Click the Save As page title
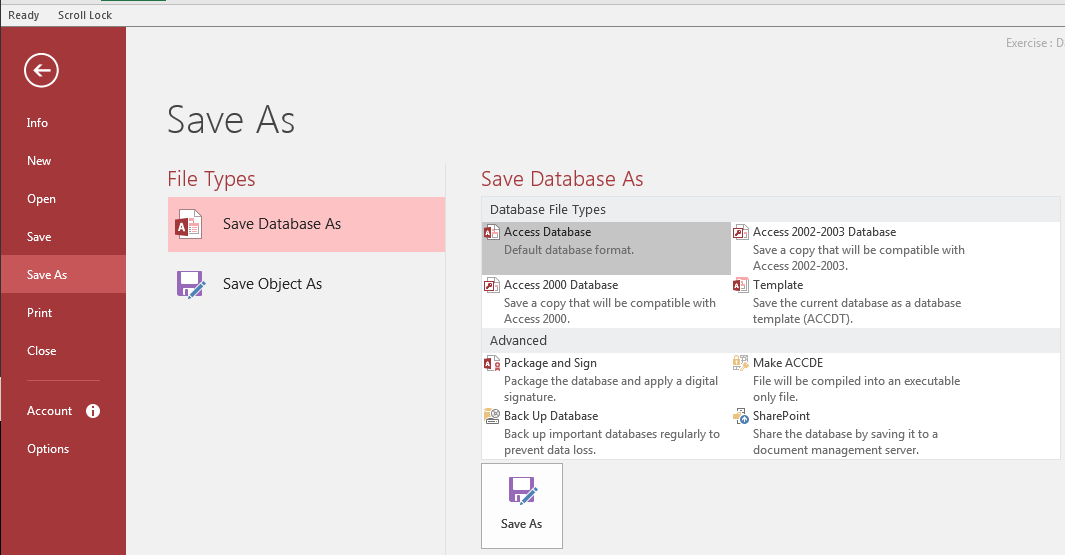Image resolution: width=1065 pixels, height=555 pixels. click(231, 120)
